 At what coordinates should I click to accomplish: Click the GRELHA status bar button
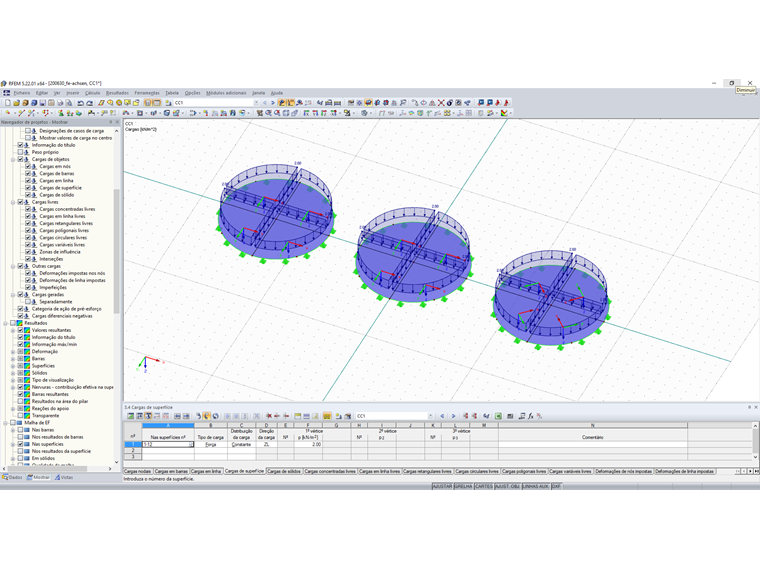coord(463,486)
